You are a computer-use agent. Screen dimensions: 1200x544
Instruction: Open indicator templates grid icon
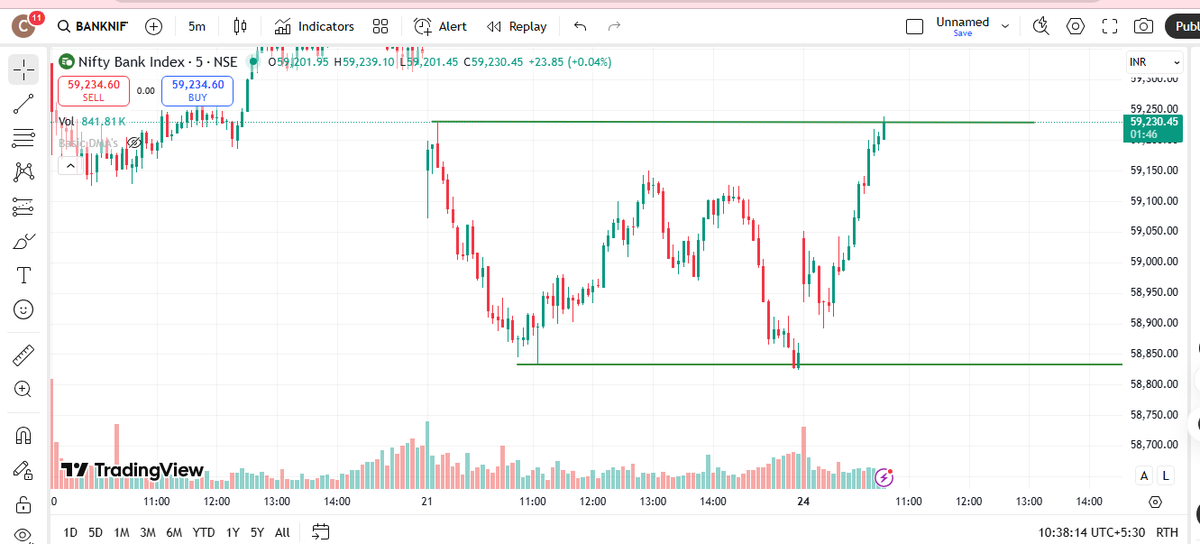(x=380, y=27)
